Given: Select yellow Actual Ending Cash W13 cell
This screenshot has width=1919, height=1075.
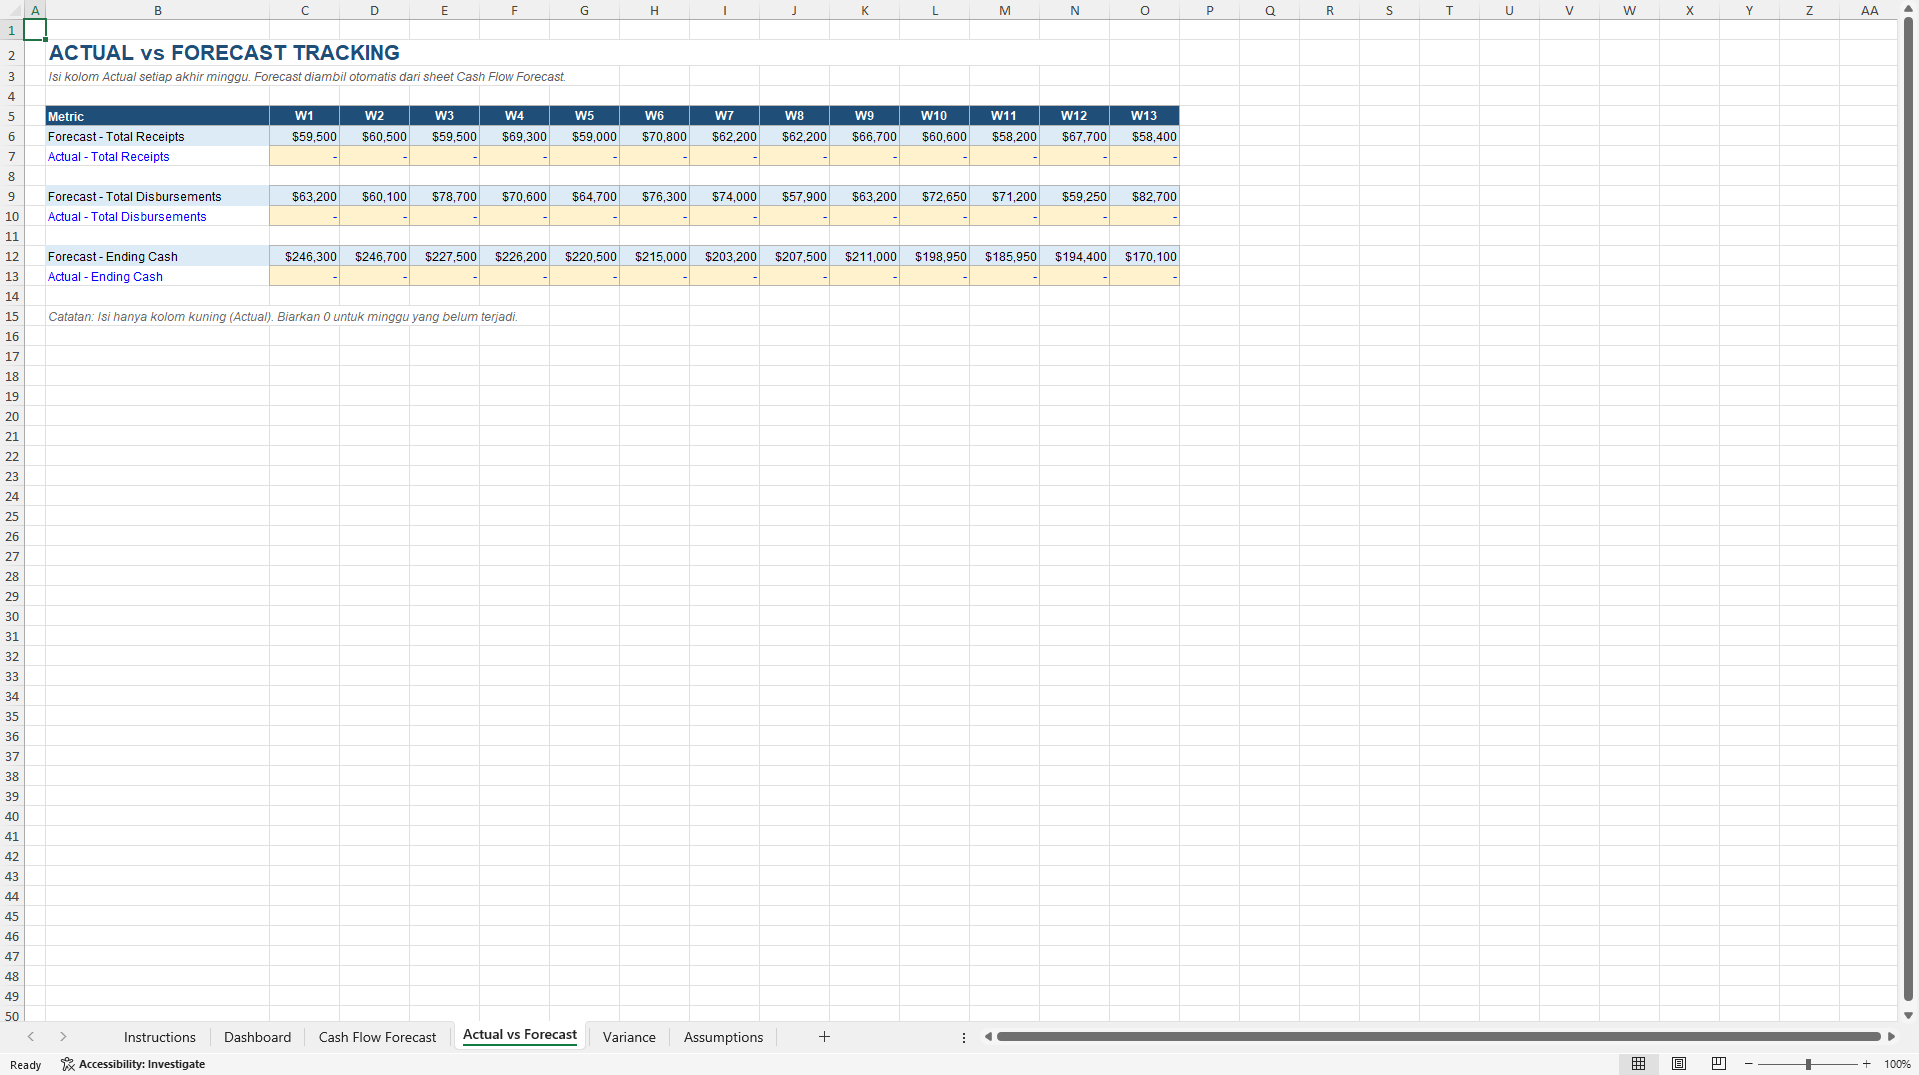Looking at the screenshot, I should click(x=1145, y=276).
